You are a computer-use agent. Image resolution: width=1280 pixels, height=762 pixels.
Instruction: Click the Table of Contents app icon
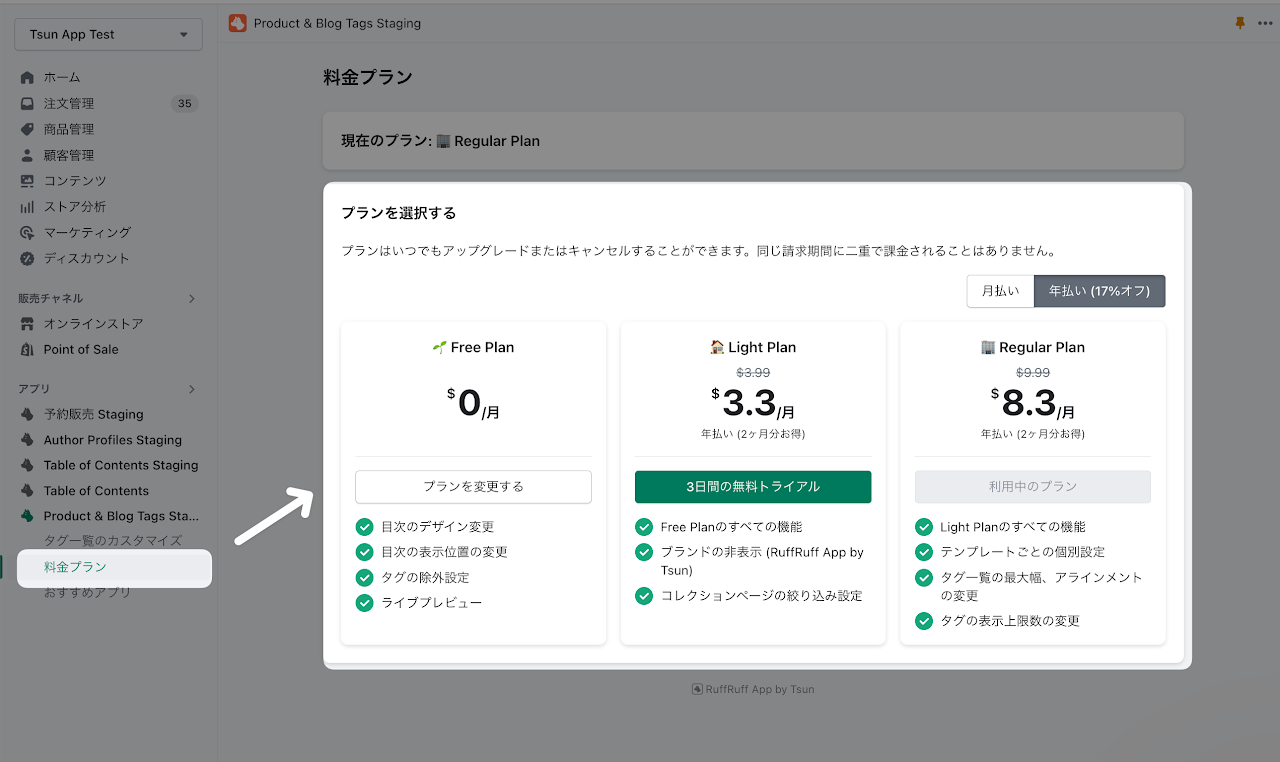(27, 491)
